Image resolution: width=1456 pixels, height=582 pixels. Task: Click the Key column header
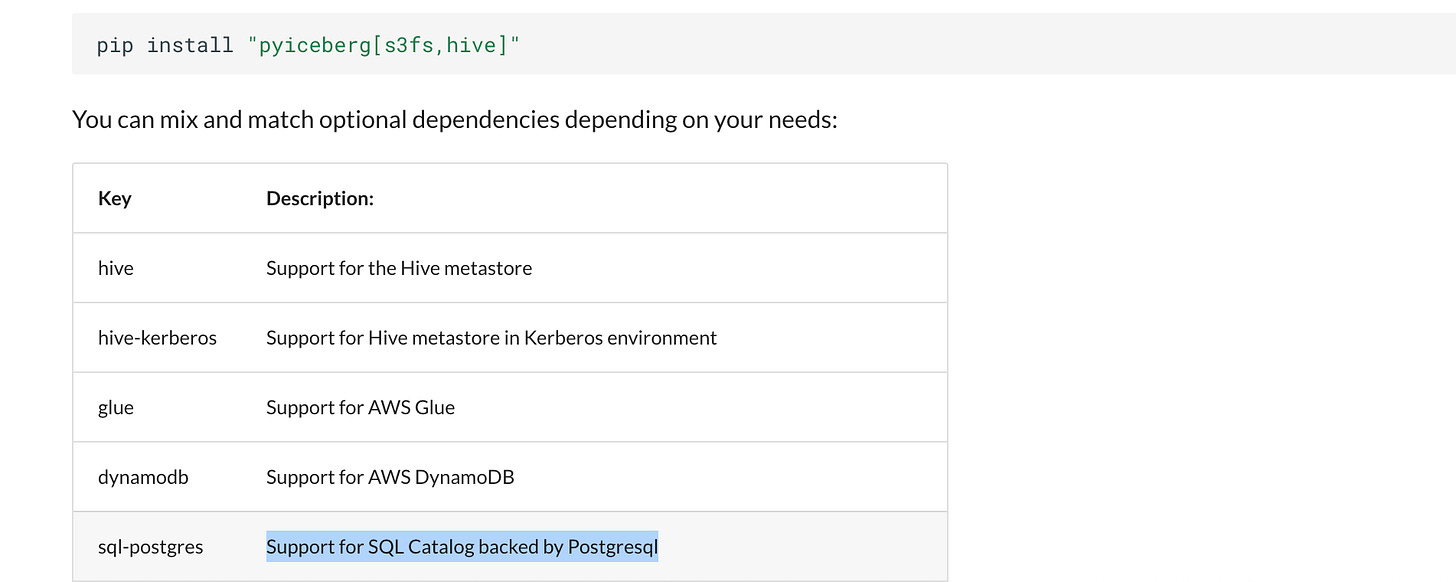(x=114, y=198)
